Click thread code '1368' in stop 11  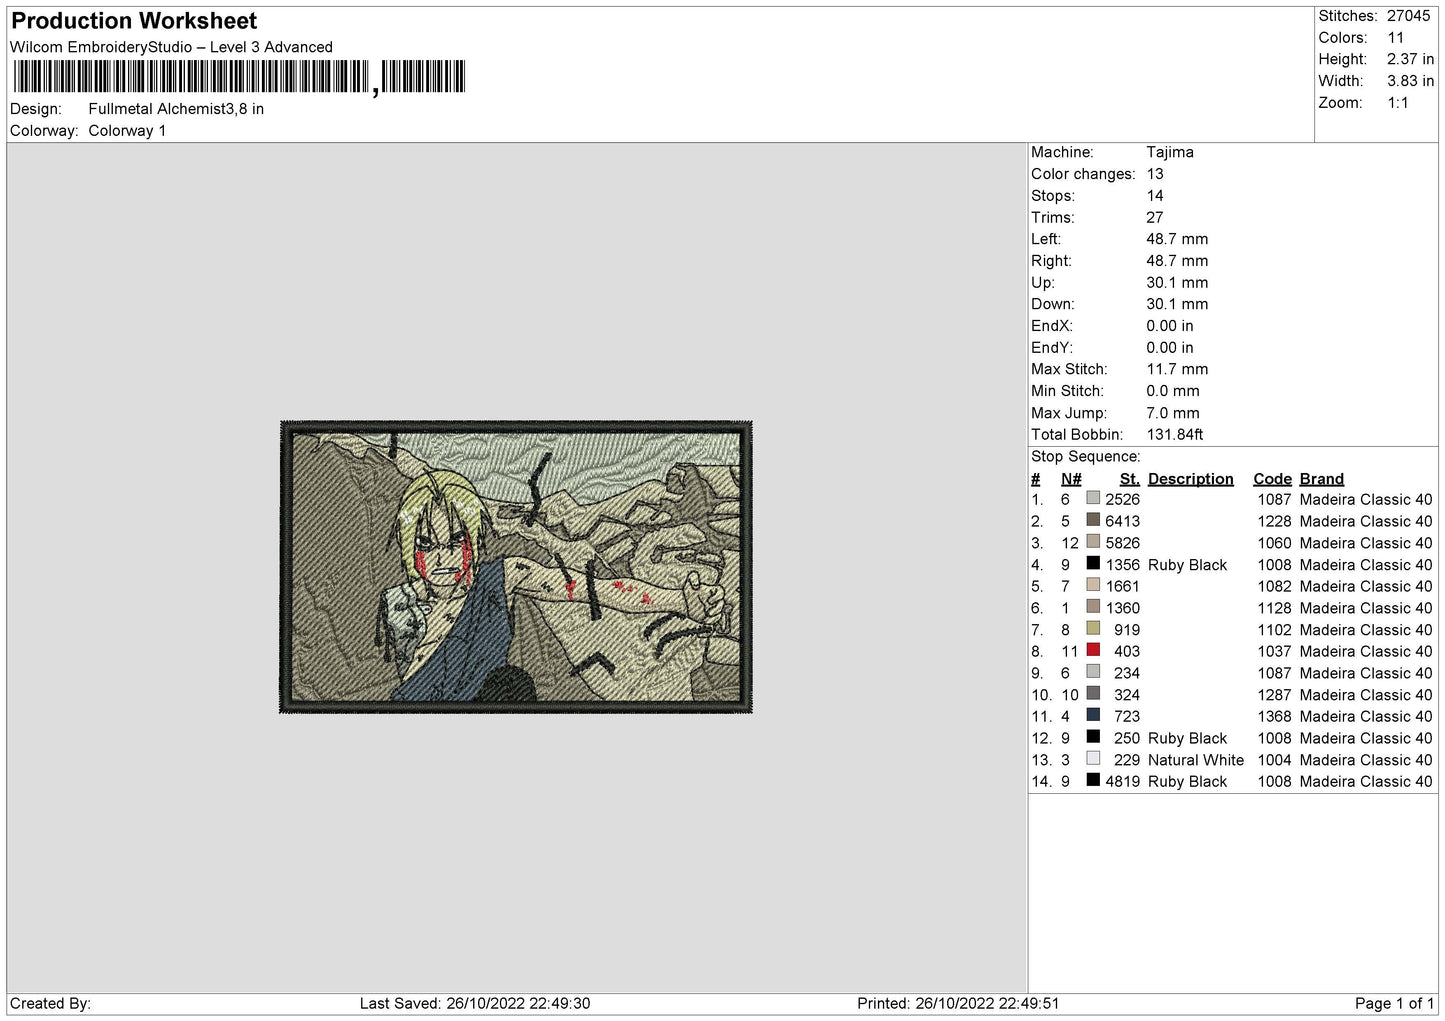point(1274,716)
